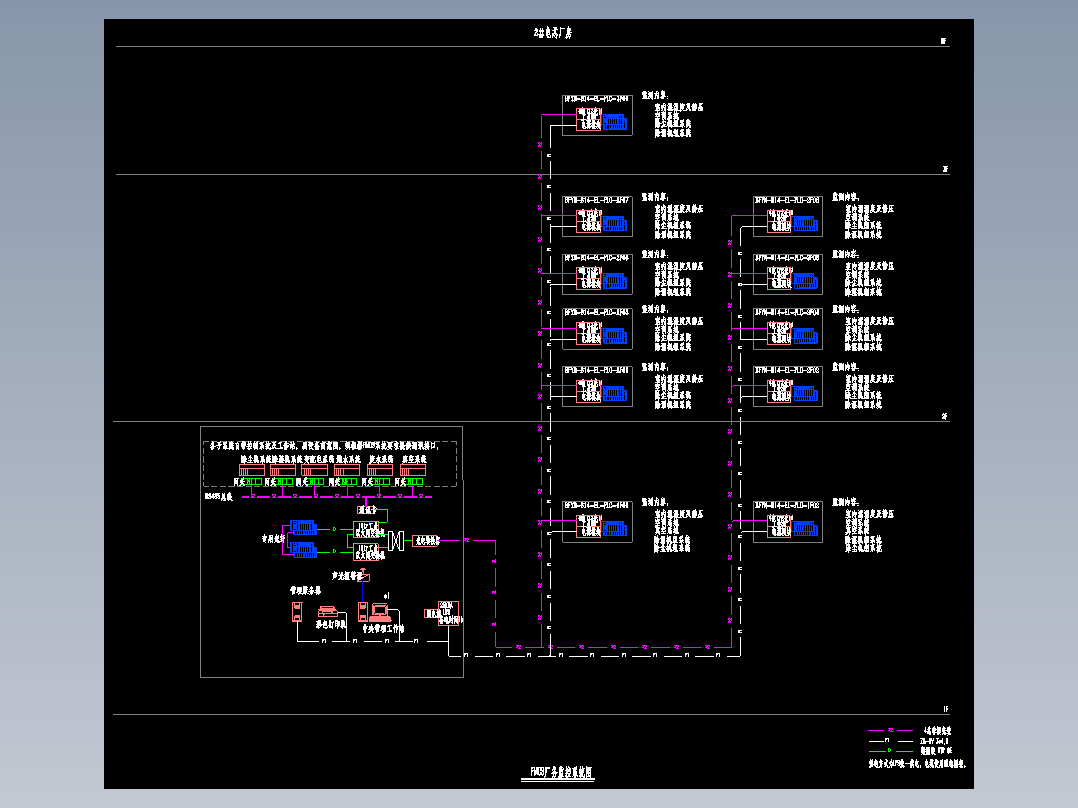1078x808 pixels.
Task: Click the topmost left-column PLC cabinet, middle floor
Action: [597, 217]
